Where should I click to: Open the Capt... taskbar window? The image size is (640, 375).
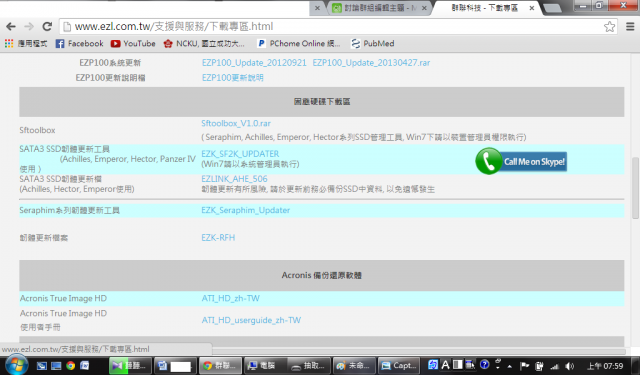tap(399, 366)
